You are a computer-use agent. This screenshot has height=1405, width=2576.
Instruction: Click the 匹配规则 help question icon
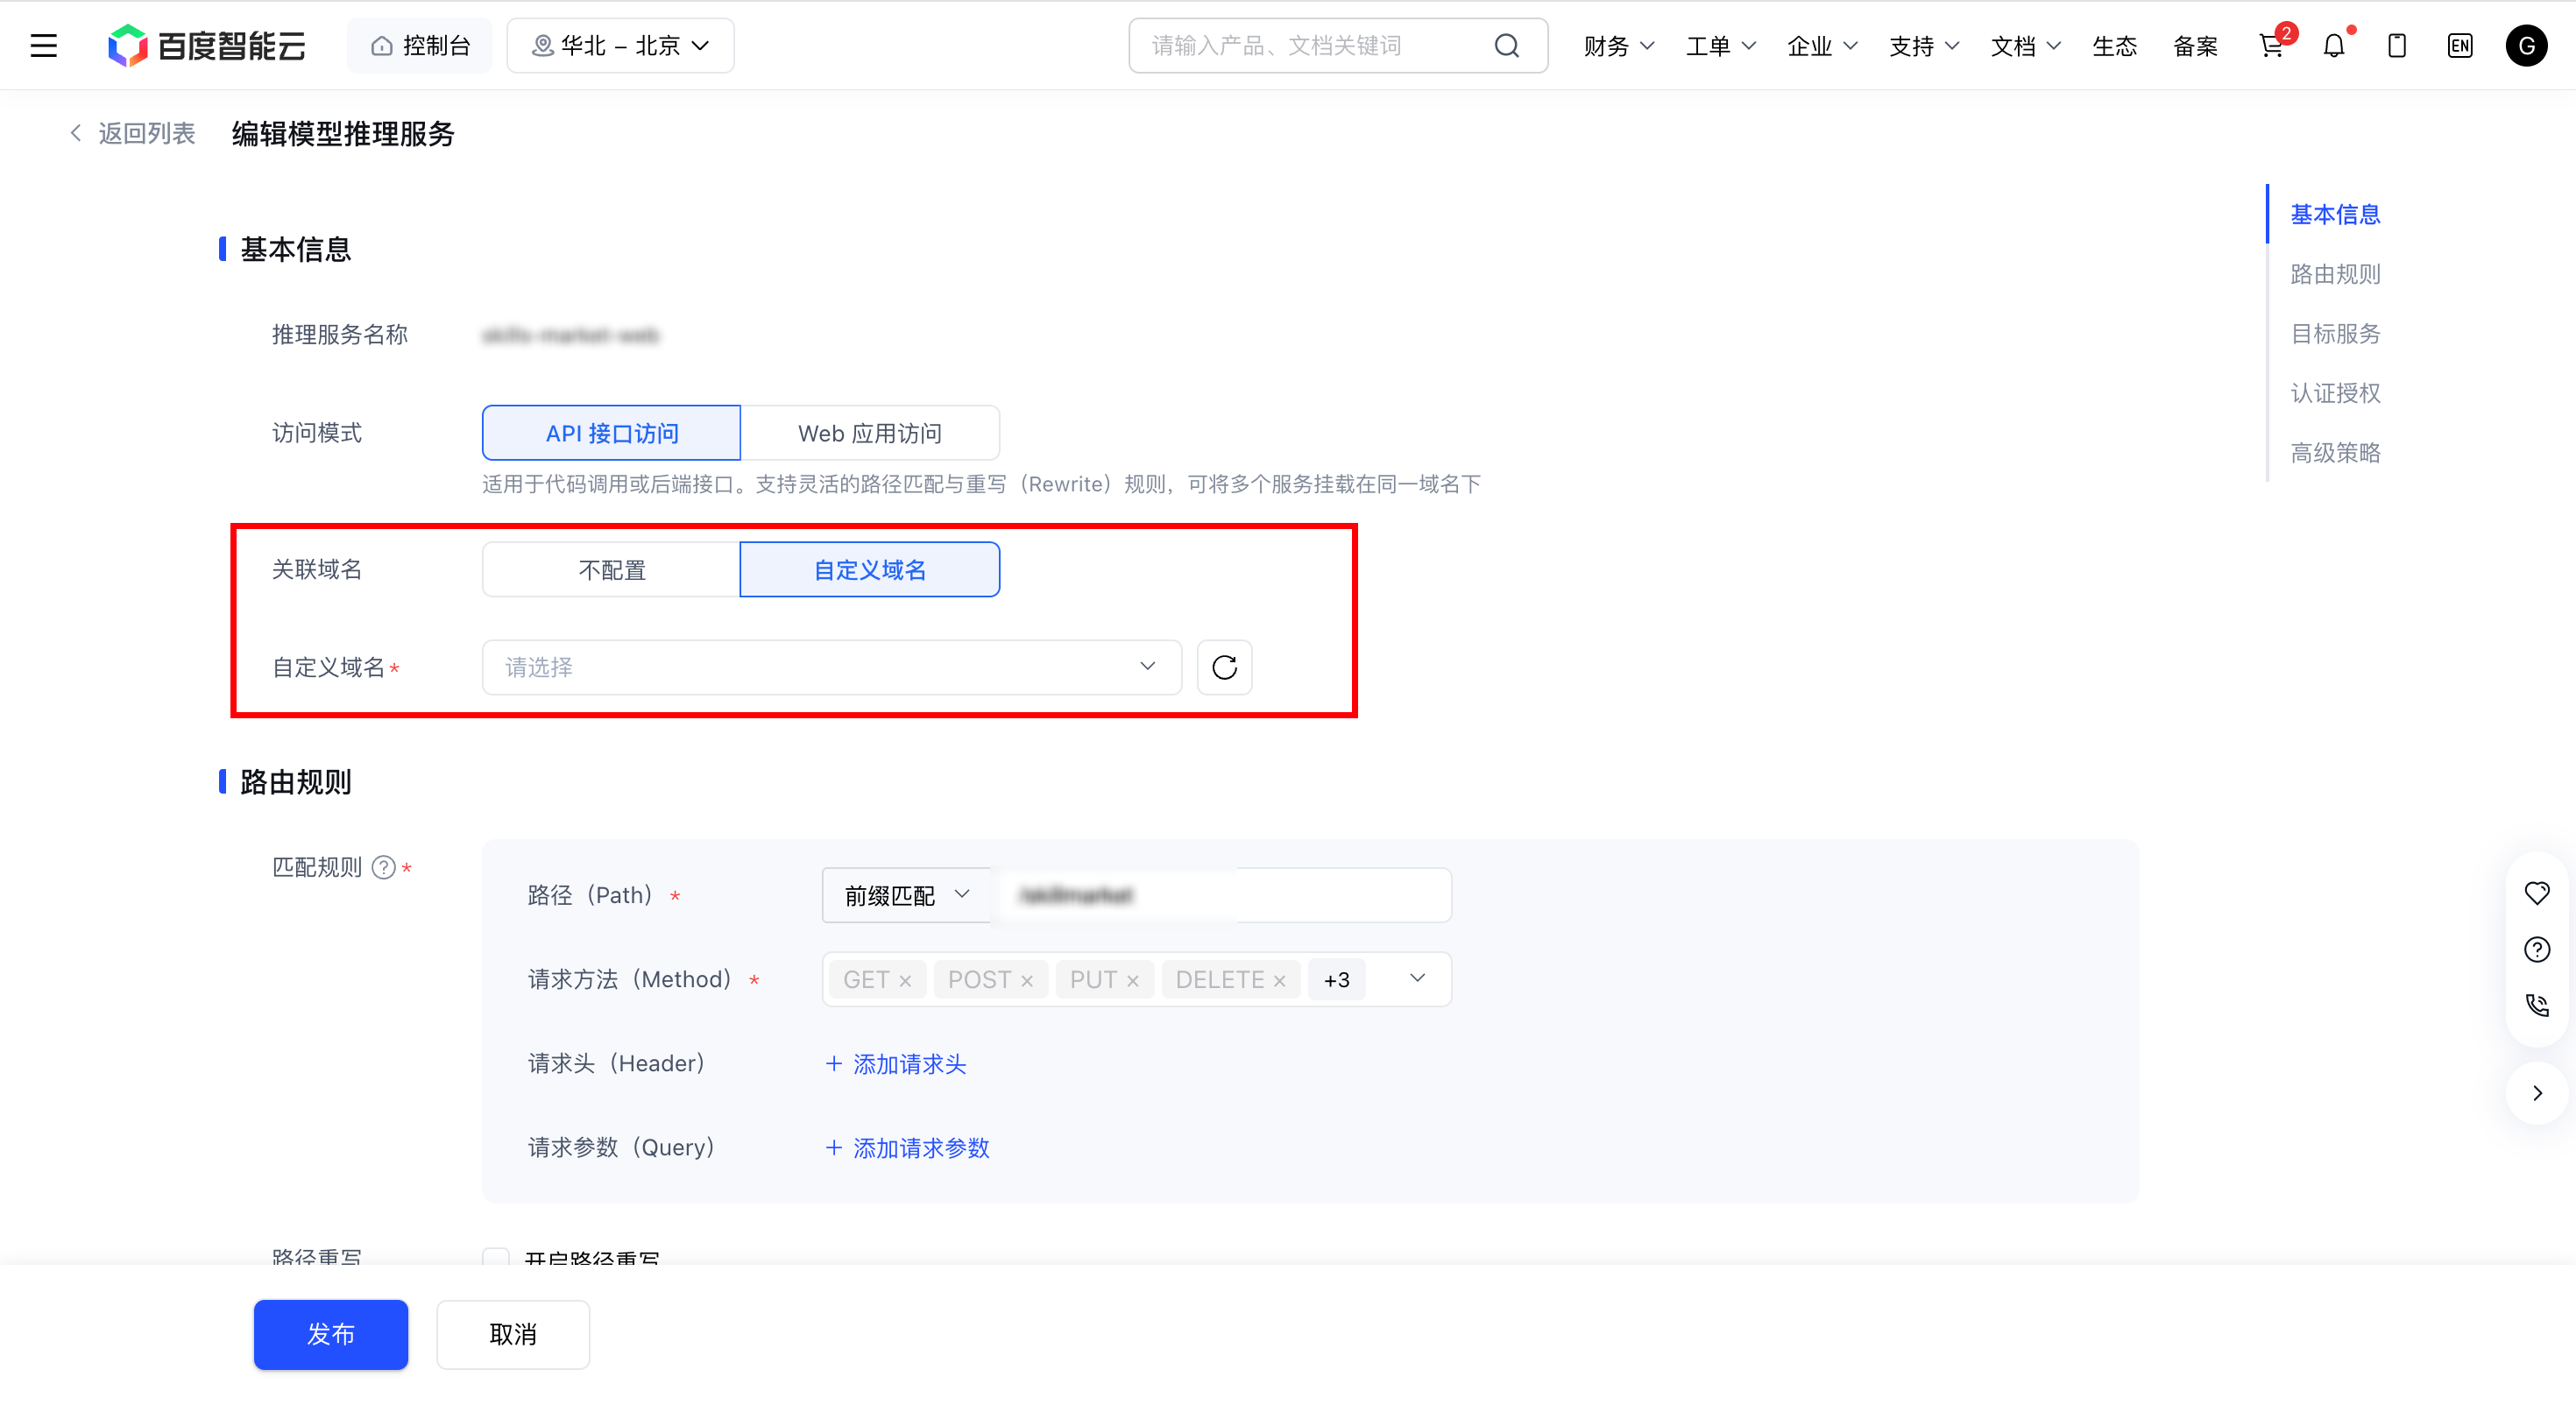[x=383, y=867]
